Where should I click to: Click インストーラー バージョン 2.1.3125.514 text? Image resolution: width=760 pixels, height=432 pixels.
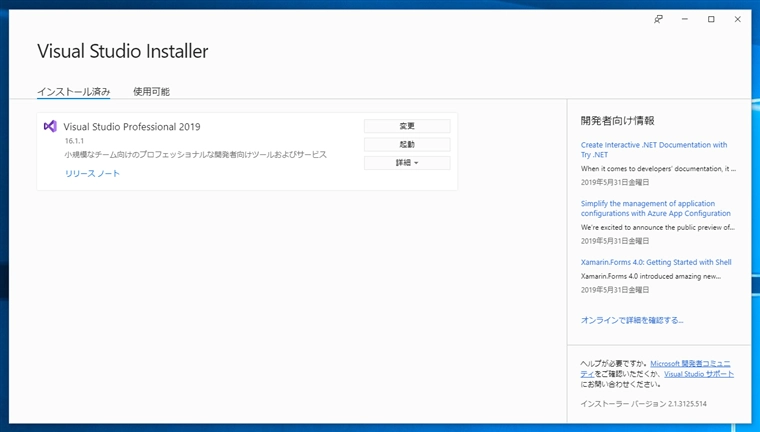(644, 404)
